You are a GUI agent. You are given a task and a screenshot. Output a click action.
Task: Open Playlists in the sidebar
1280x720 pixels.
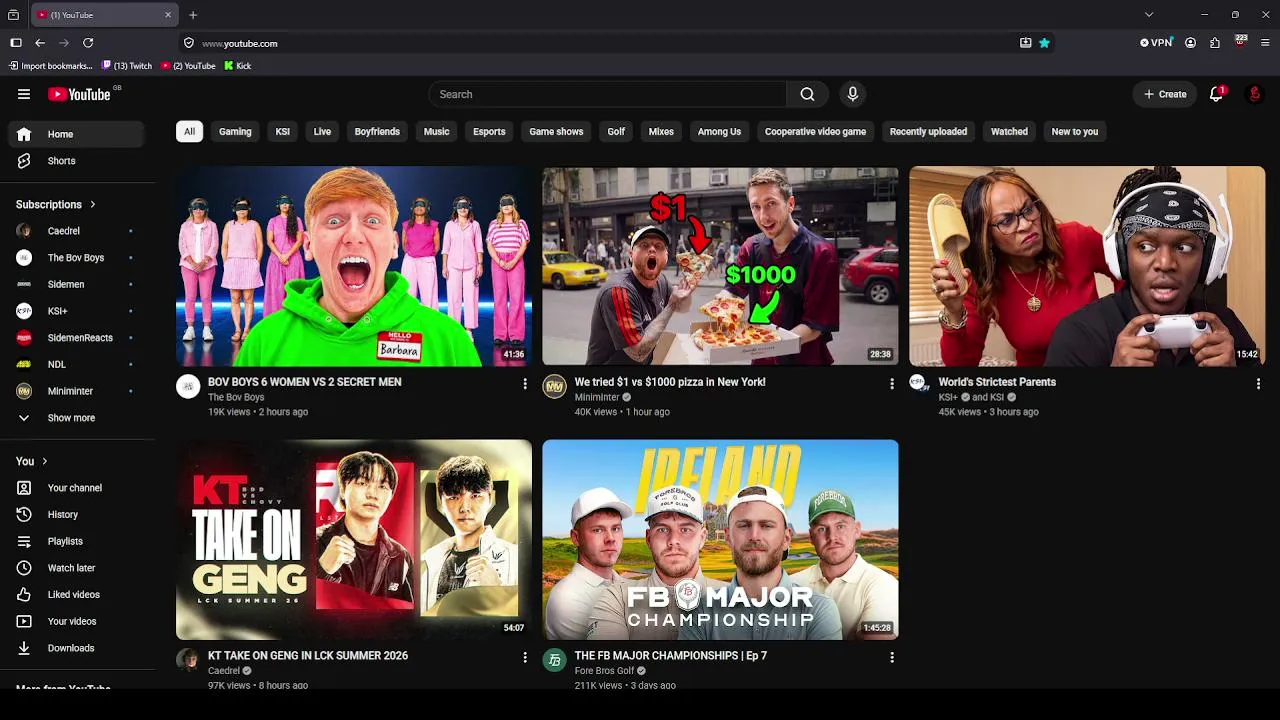pyautogui.click(x=78, y=541)
